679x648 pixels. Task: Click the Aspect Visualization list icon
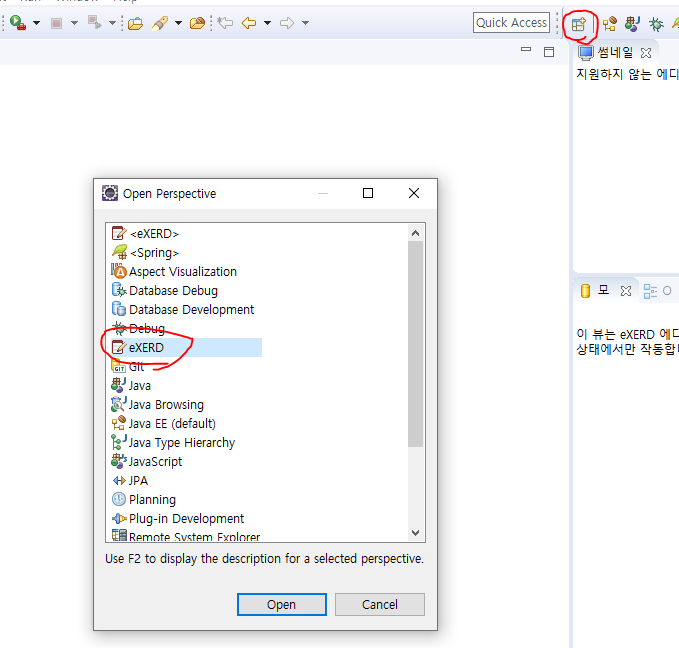(x=119, y=271)
